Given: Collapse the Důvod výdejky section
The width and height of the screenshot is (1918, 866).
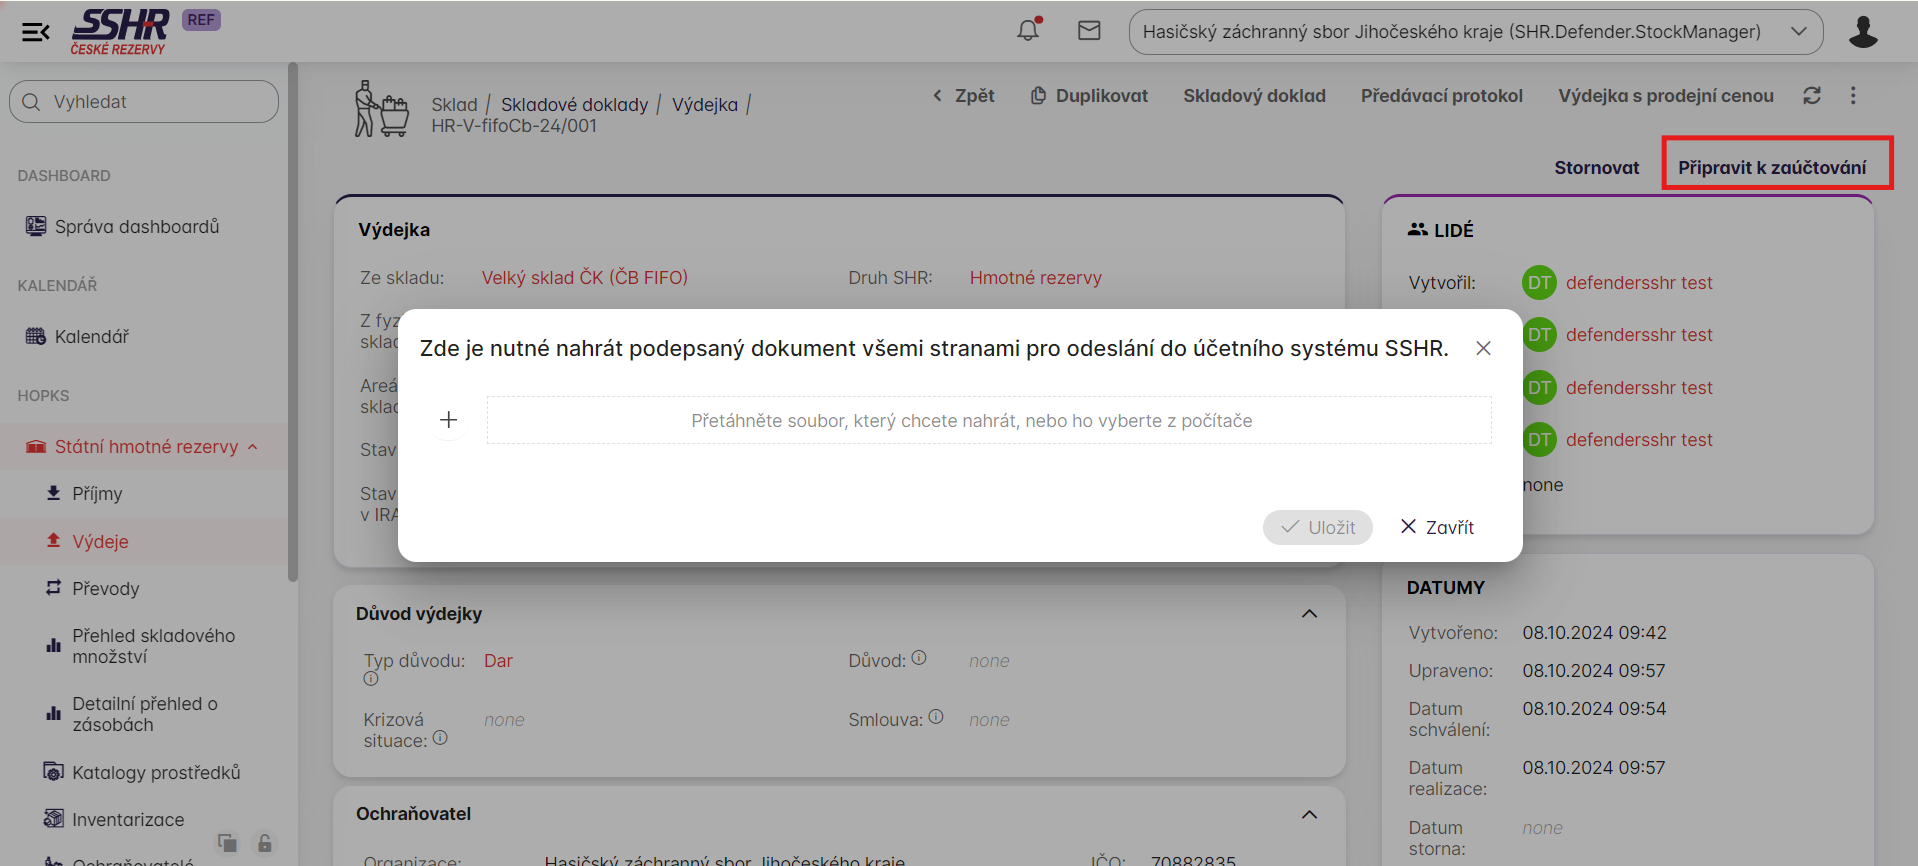Looking at the screenshot, I should [x=1309, y=614].
